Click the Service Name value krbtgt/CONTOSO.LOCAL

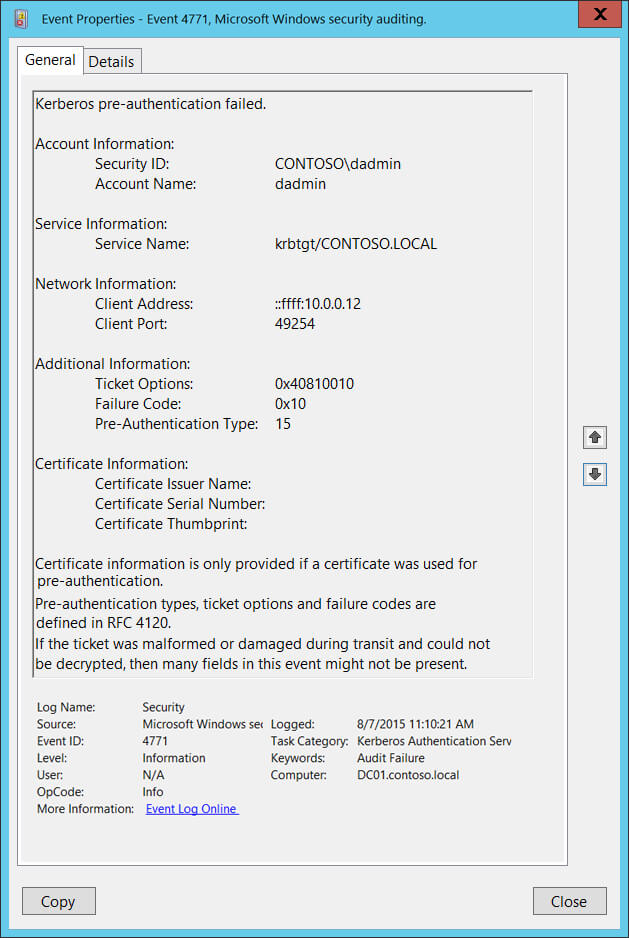pyautogui.click(x=355, y=244)
